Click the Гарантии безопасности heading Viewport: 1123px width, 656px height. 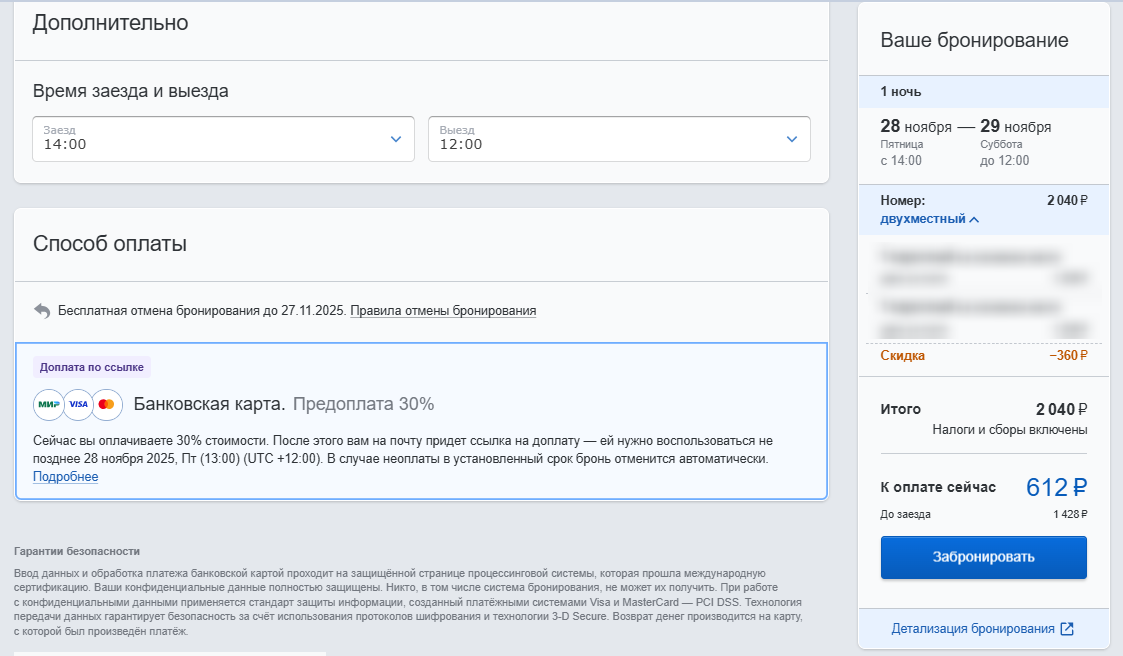point(77,551)
